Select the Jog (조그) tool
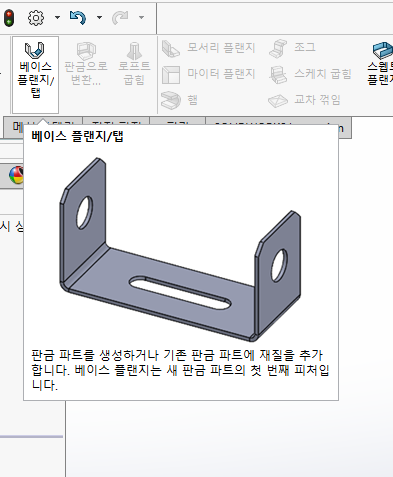 click(292, 48)
